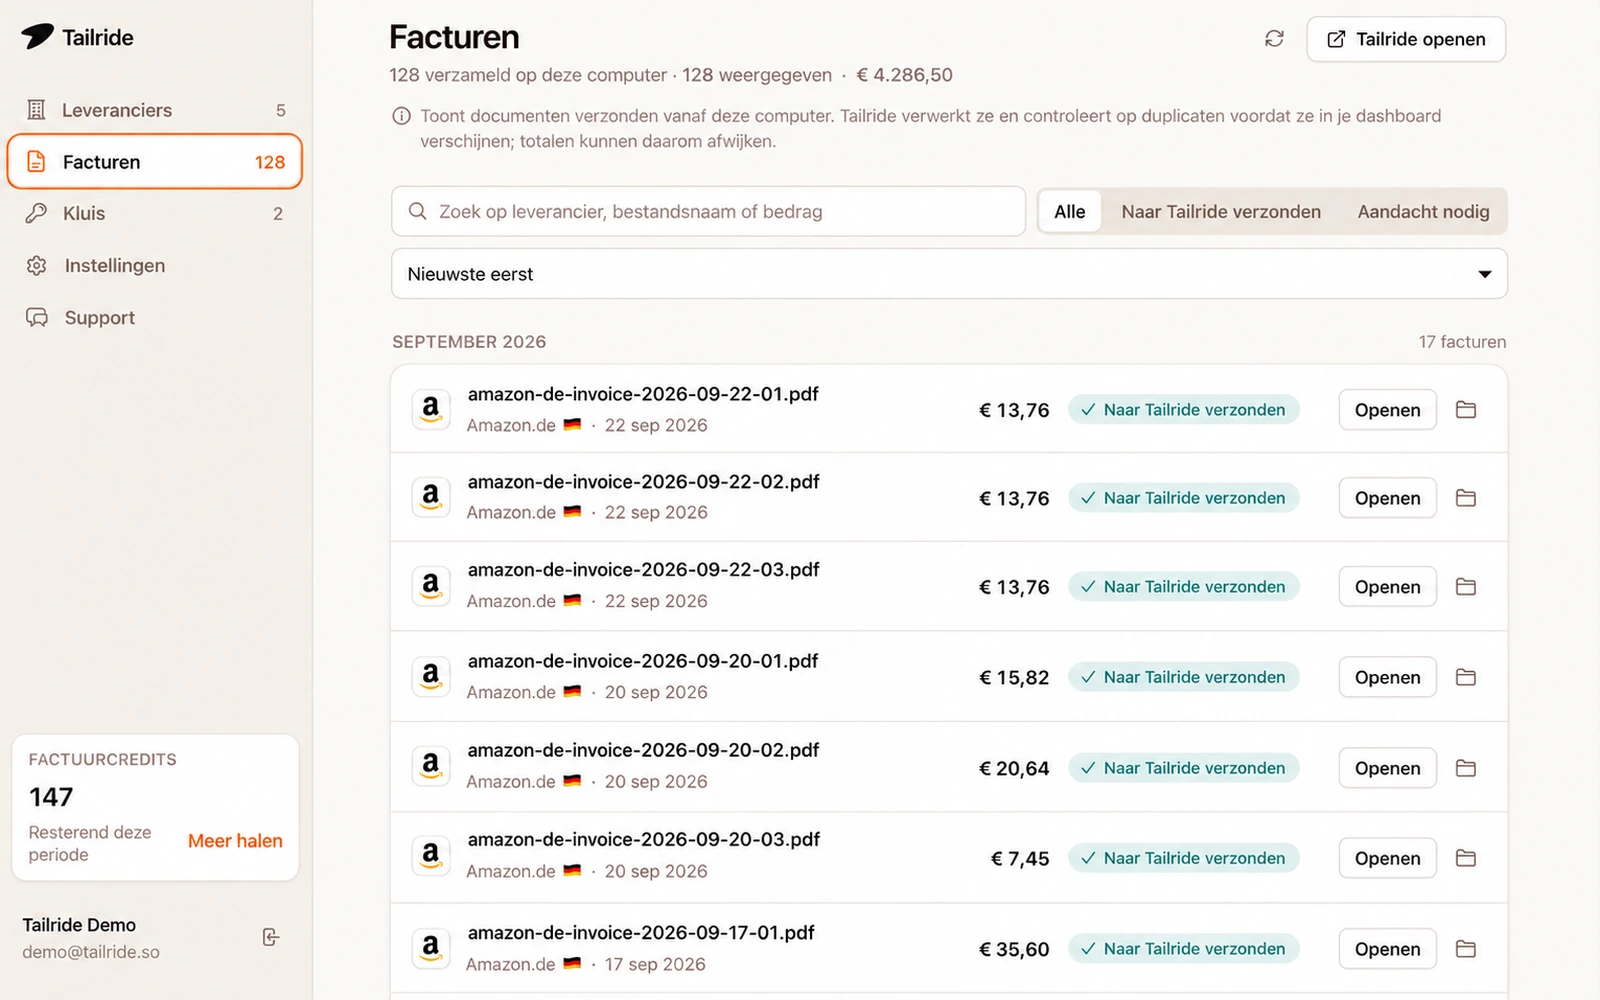Open folder icon for amazon-de-invoice-2026-09-20-02.pdf
This screenshot has width=1600, height=1000.
click(x=1466, y=768)
